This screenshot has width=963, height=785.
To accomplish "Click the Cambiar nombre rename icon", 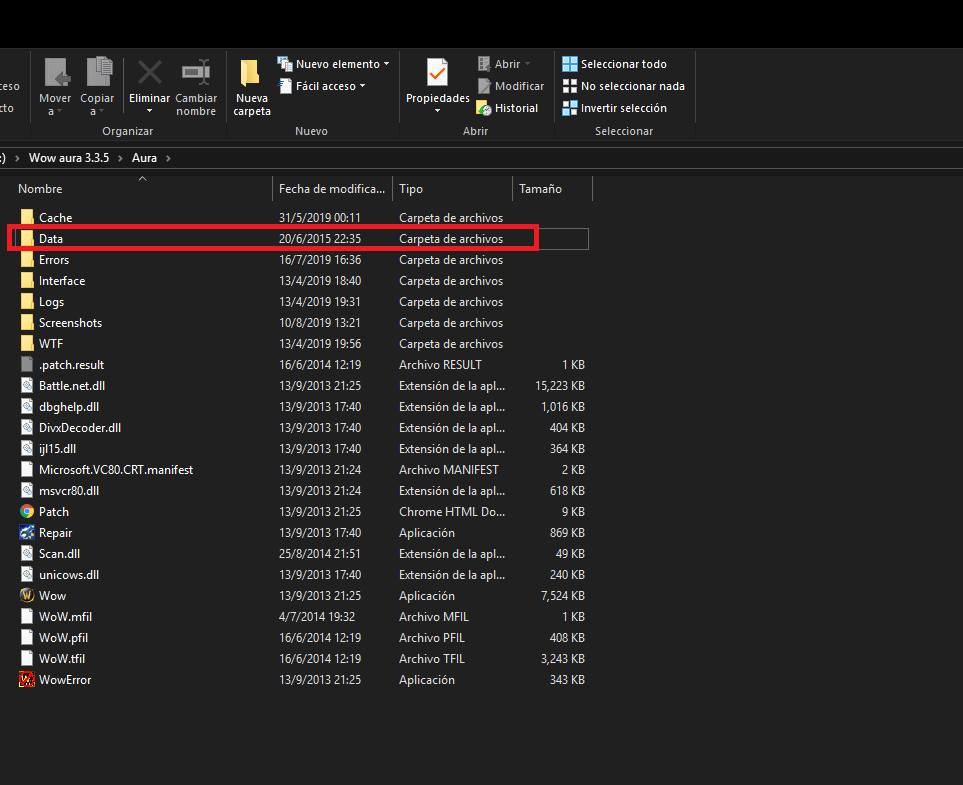I will (196, 72).
